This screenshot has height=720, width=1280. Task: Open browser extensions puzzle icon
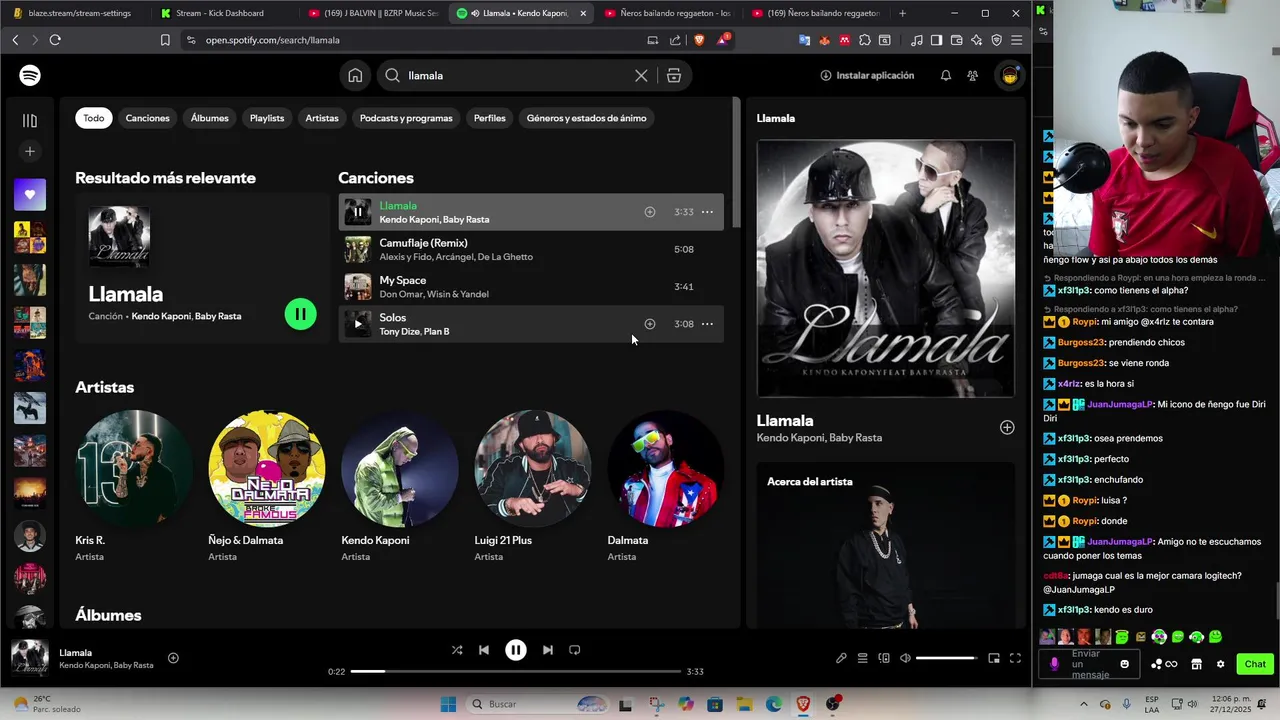(865, 40)
